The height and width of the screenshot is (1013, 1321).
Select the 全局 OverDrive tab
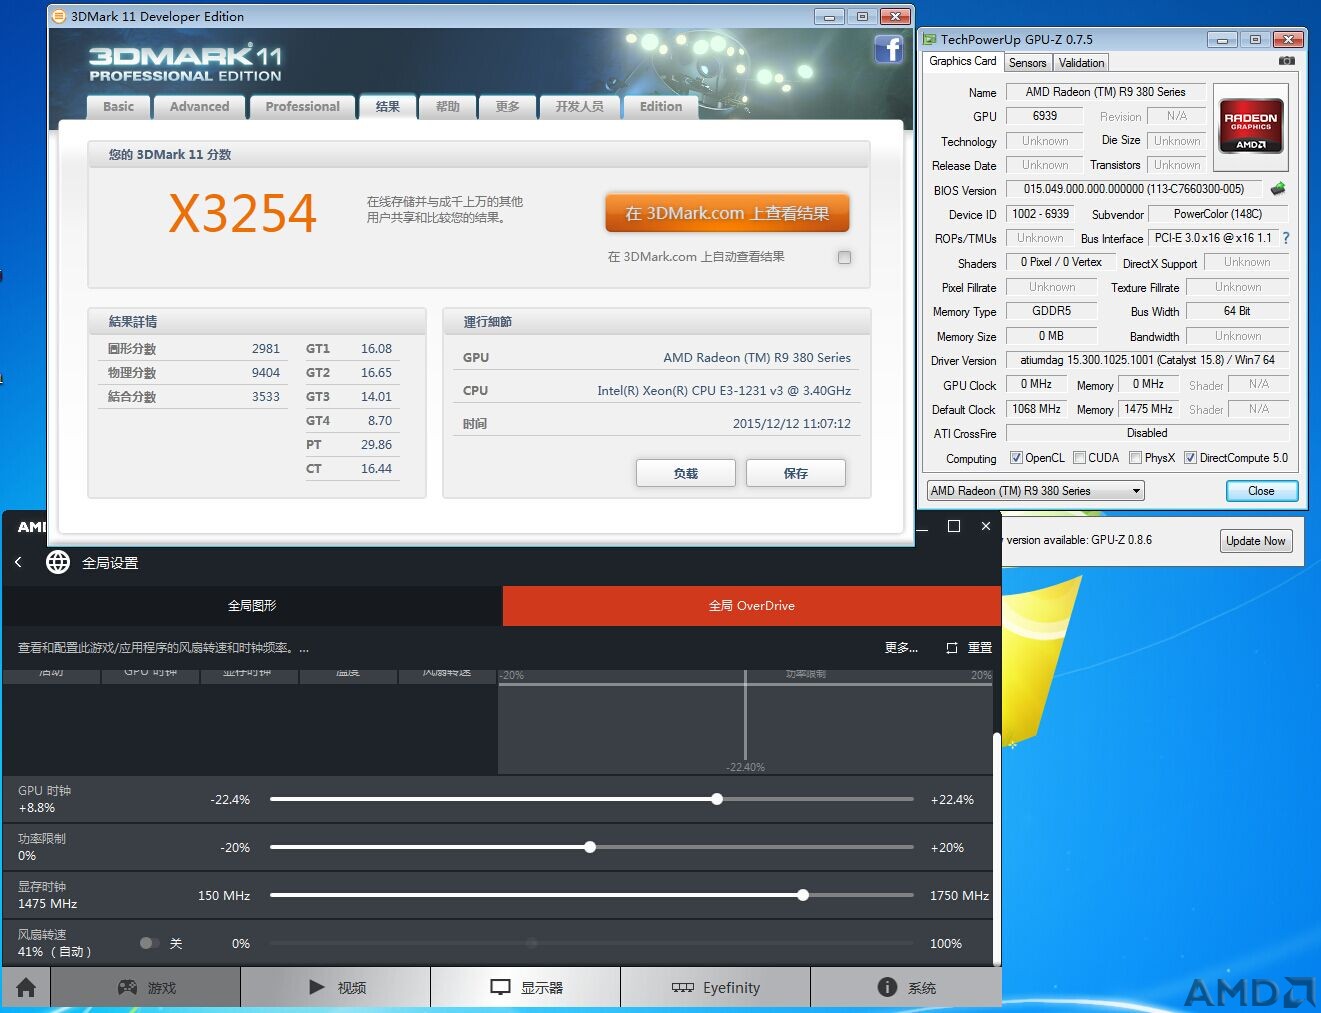pos(752,606)
